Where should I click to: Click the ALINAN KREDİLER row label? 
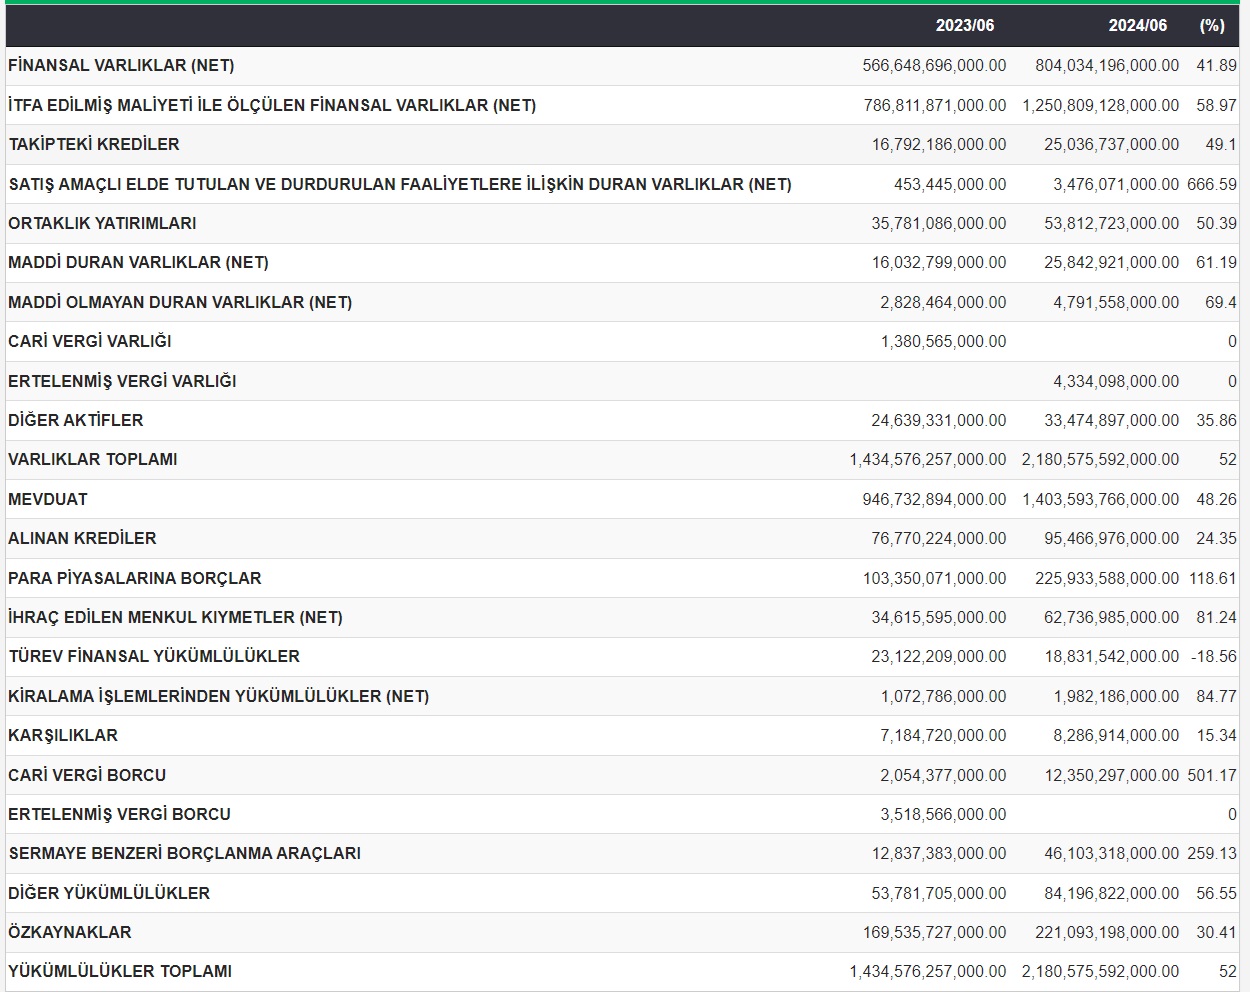[x=82, y=538]
